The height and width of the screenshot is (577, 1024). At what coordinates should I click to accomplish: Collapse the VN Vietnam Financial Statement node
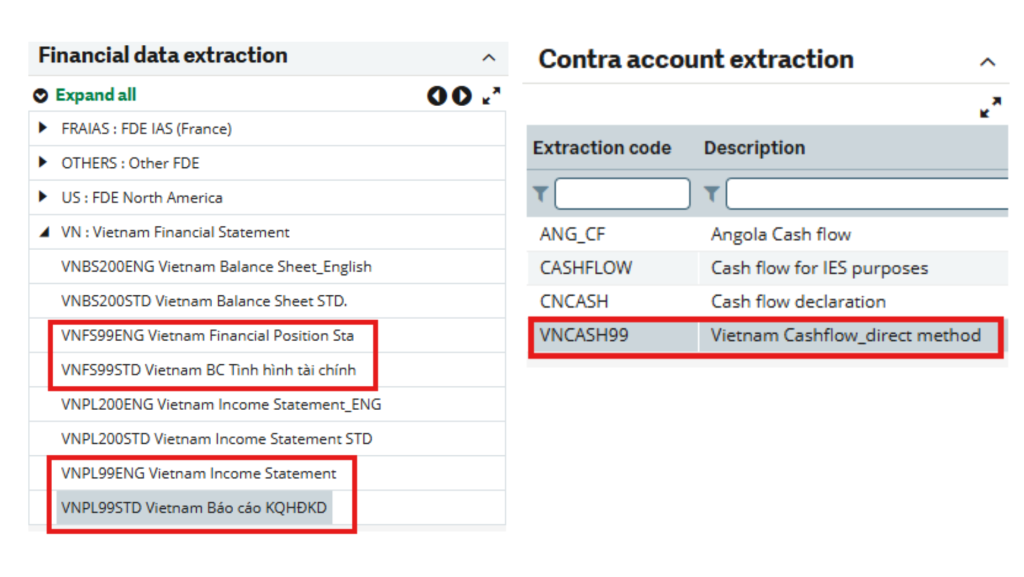pos(42,232)
